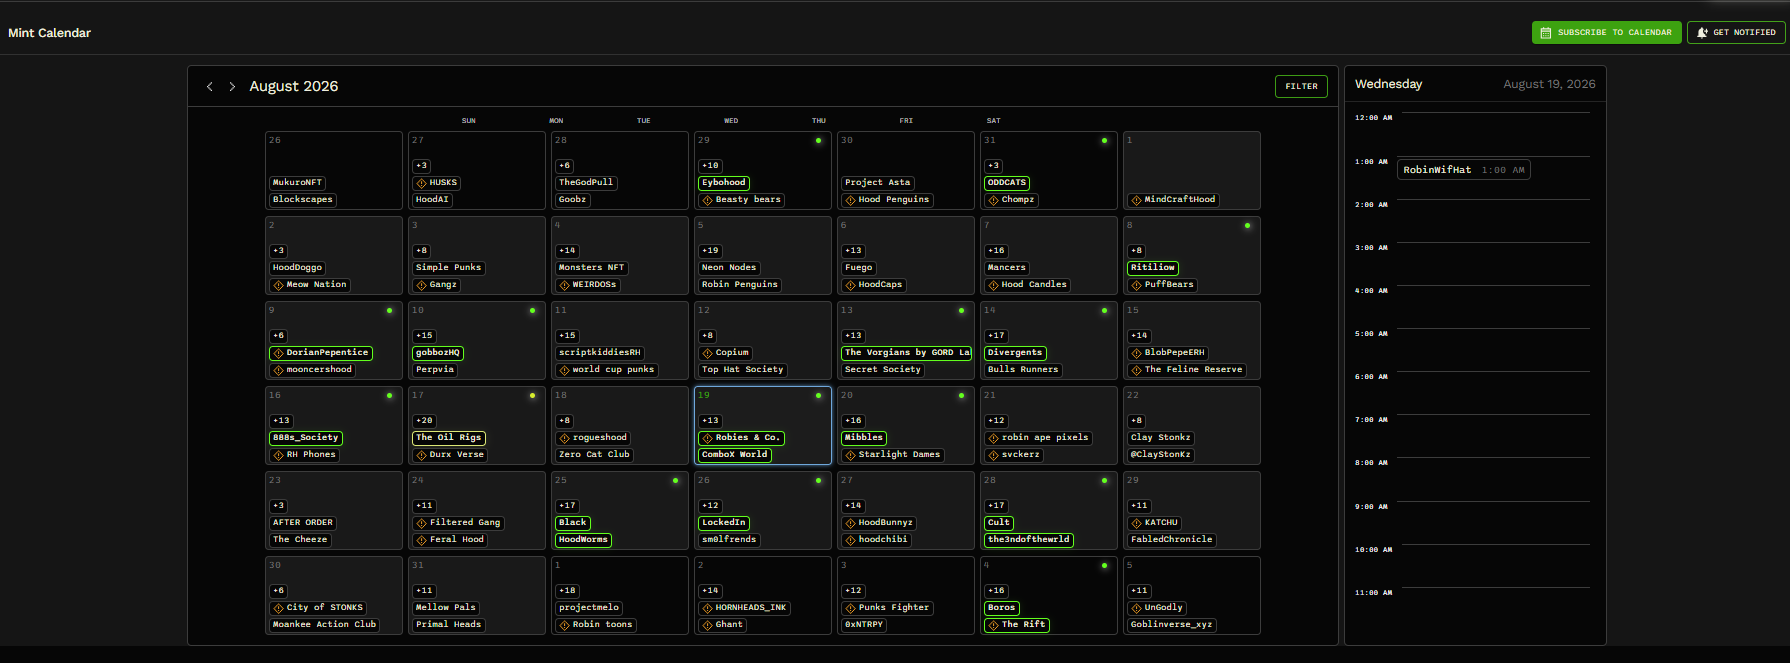The width and height of the screenshot is (1790, 663).
Task: Click diamond icon beside world cup punks
Action: [565, 370]
